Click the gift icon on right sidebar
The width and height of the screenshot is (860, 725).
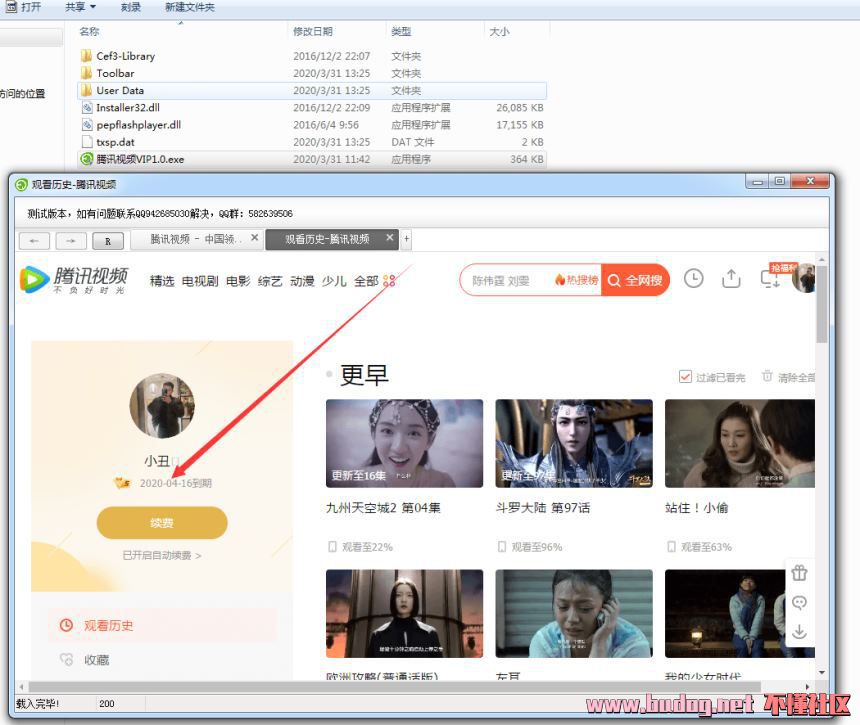[x=799, y=573]
